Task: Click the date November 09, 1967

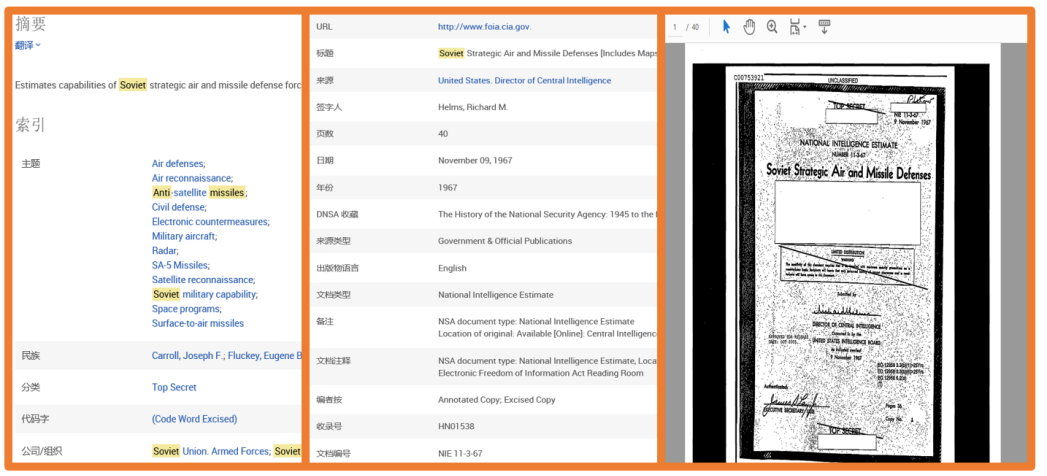Action: [x=475, y=161]
